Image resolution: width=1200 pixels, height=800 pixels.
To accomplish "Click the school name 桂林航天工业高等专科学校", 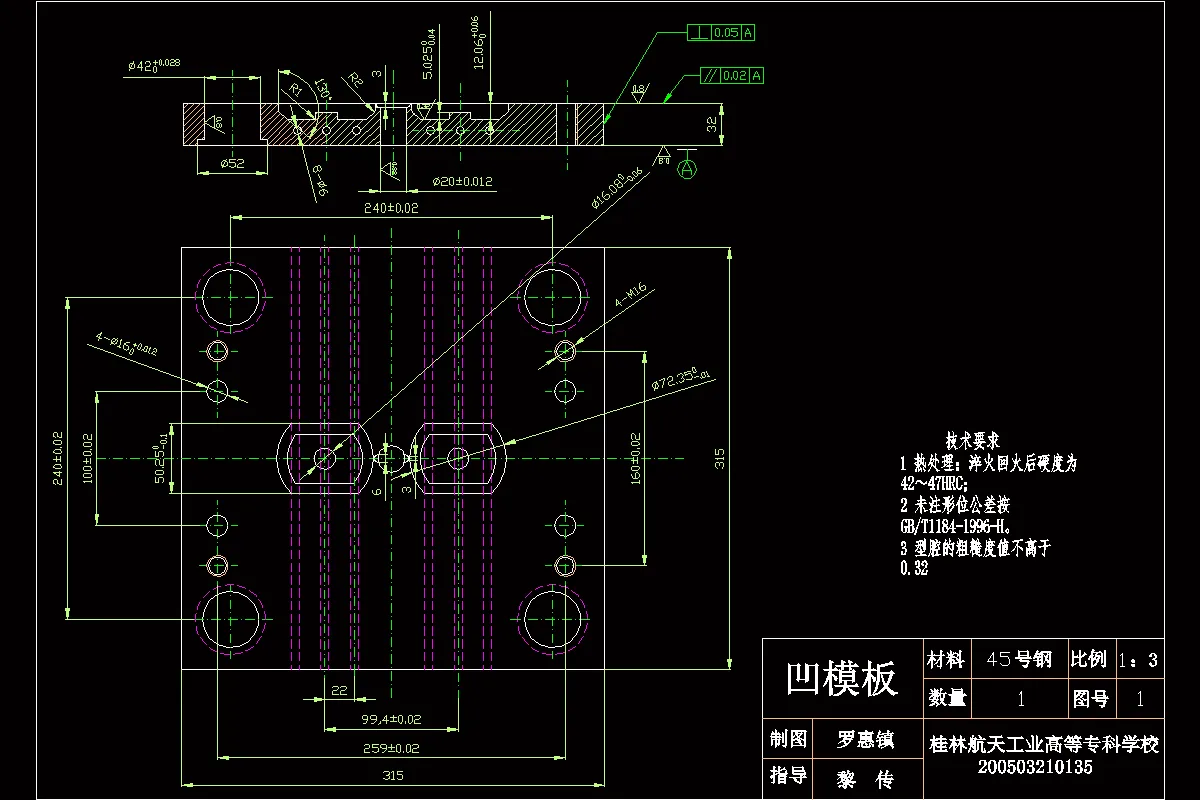I will [1045, 746].
